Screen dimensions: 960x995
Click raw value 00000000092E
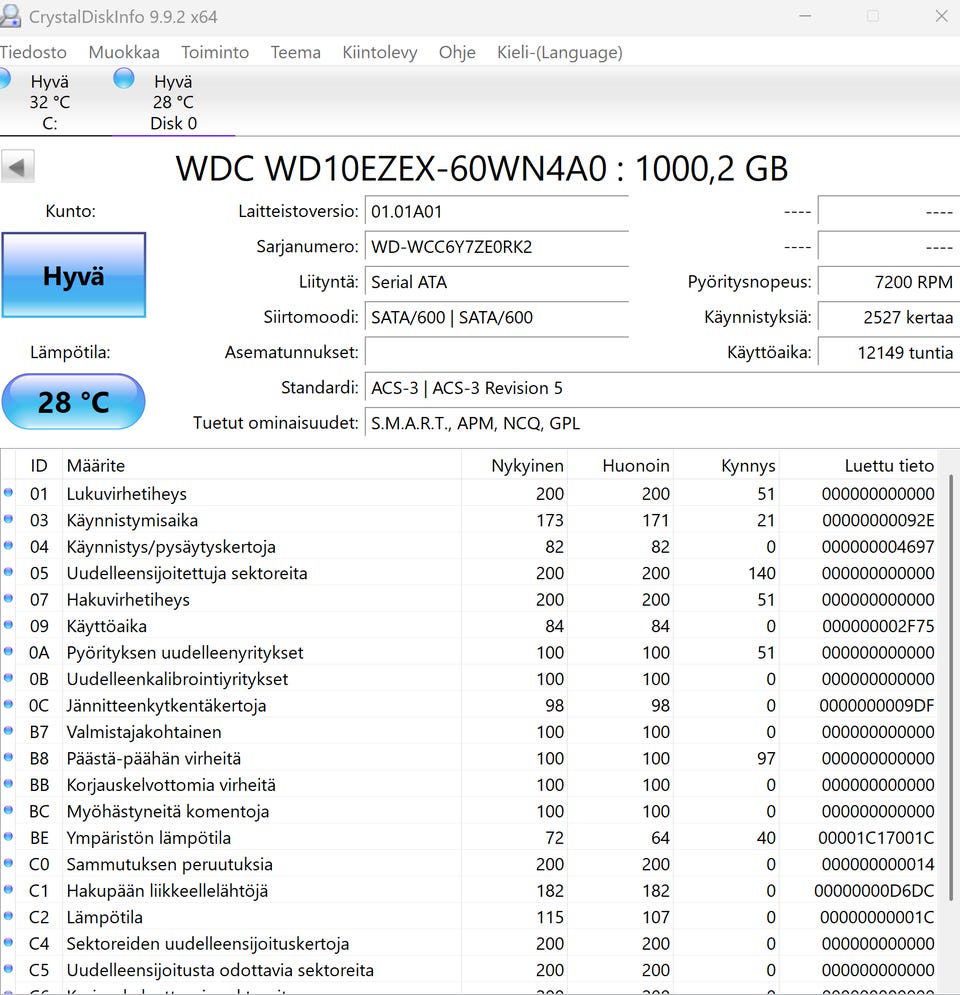point(878,520)
